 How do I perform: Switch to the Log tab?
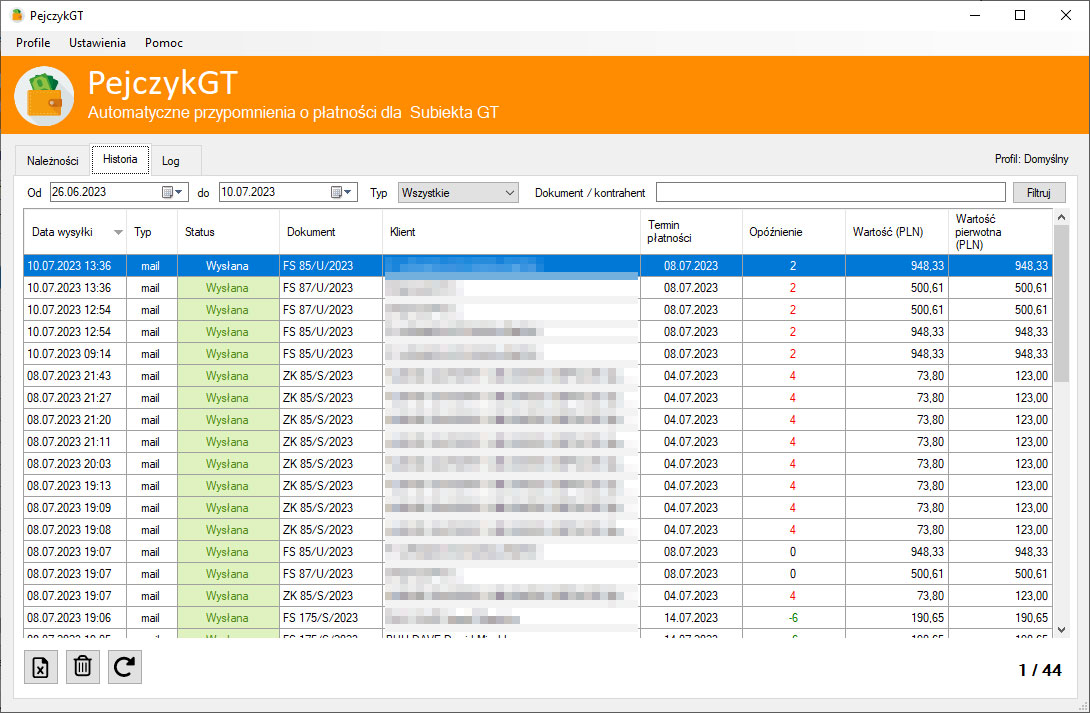(171, 161)
